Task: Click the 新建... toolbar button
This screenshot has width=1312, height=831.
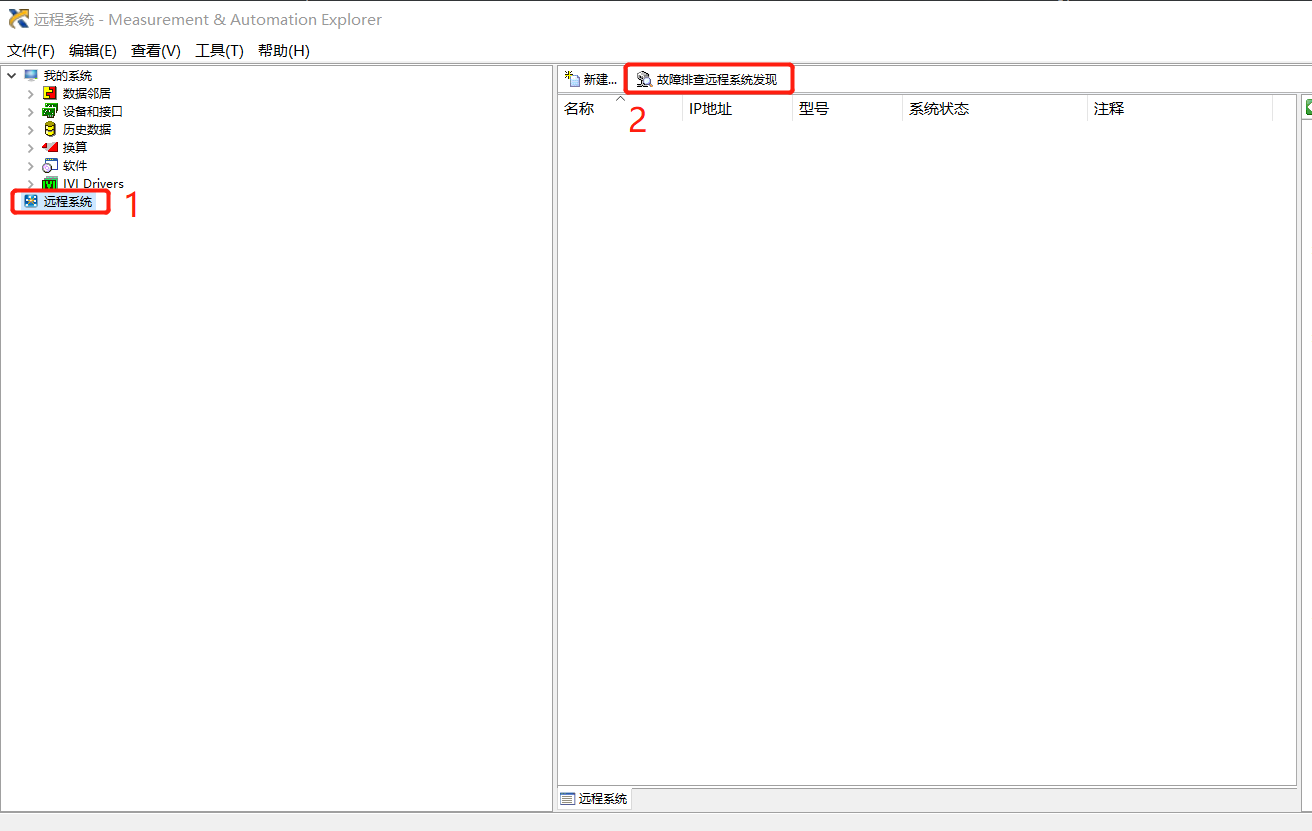Action: [x=591, y=79]
